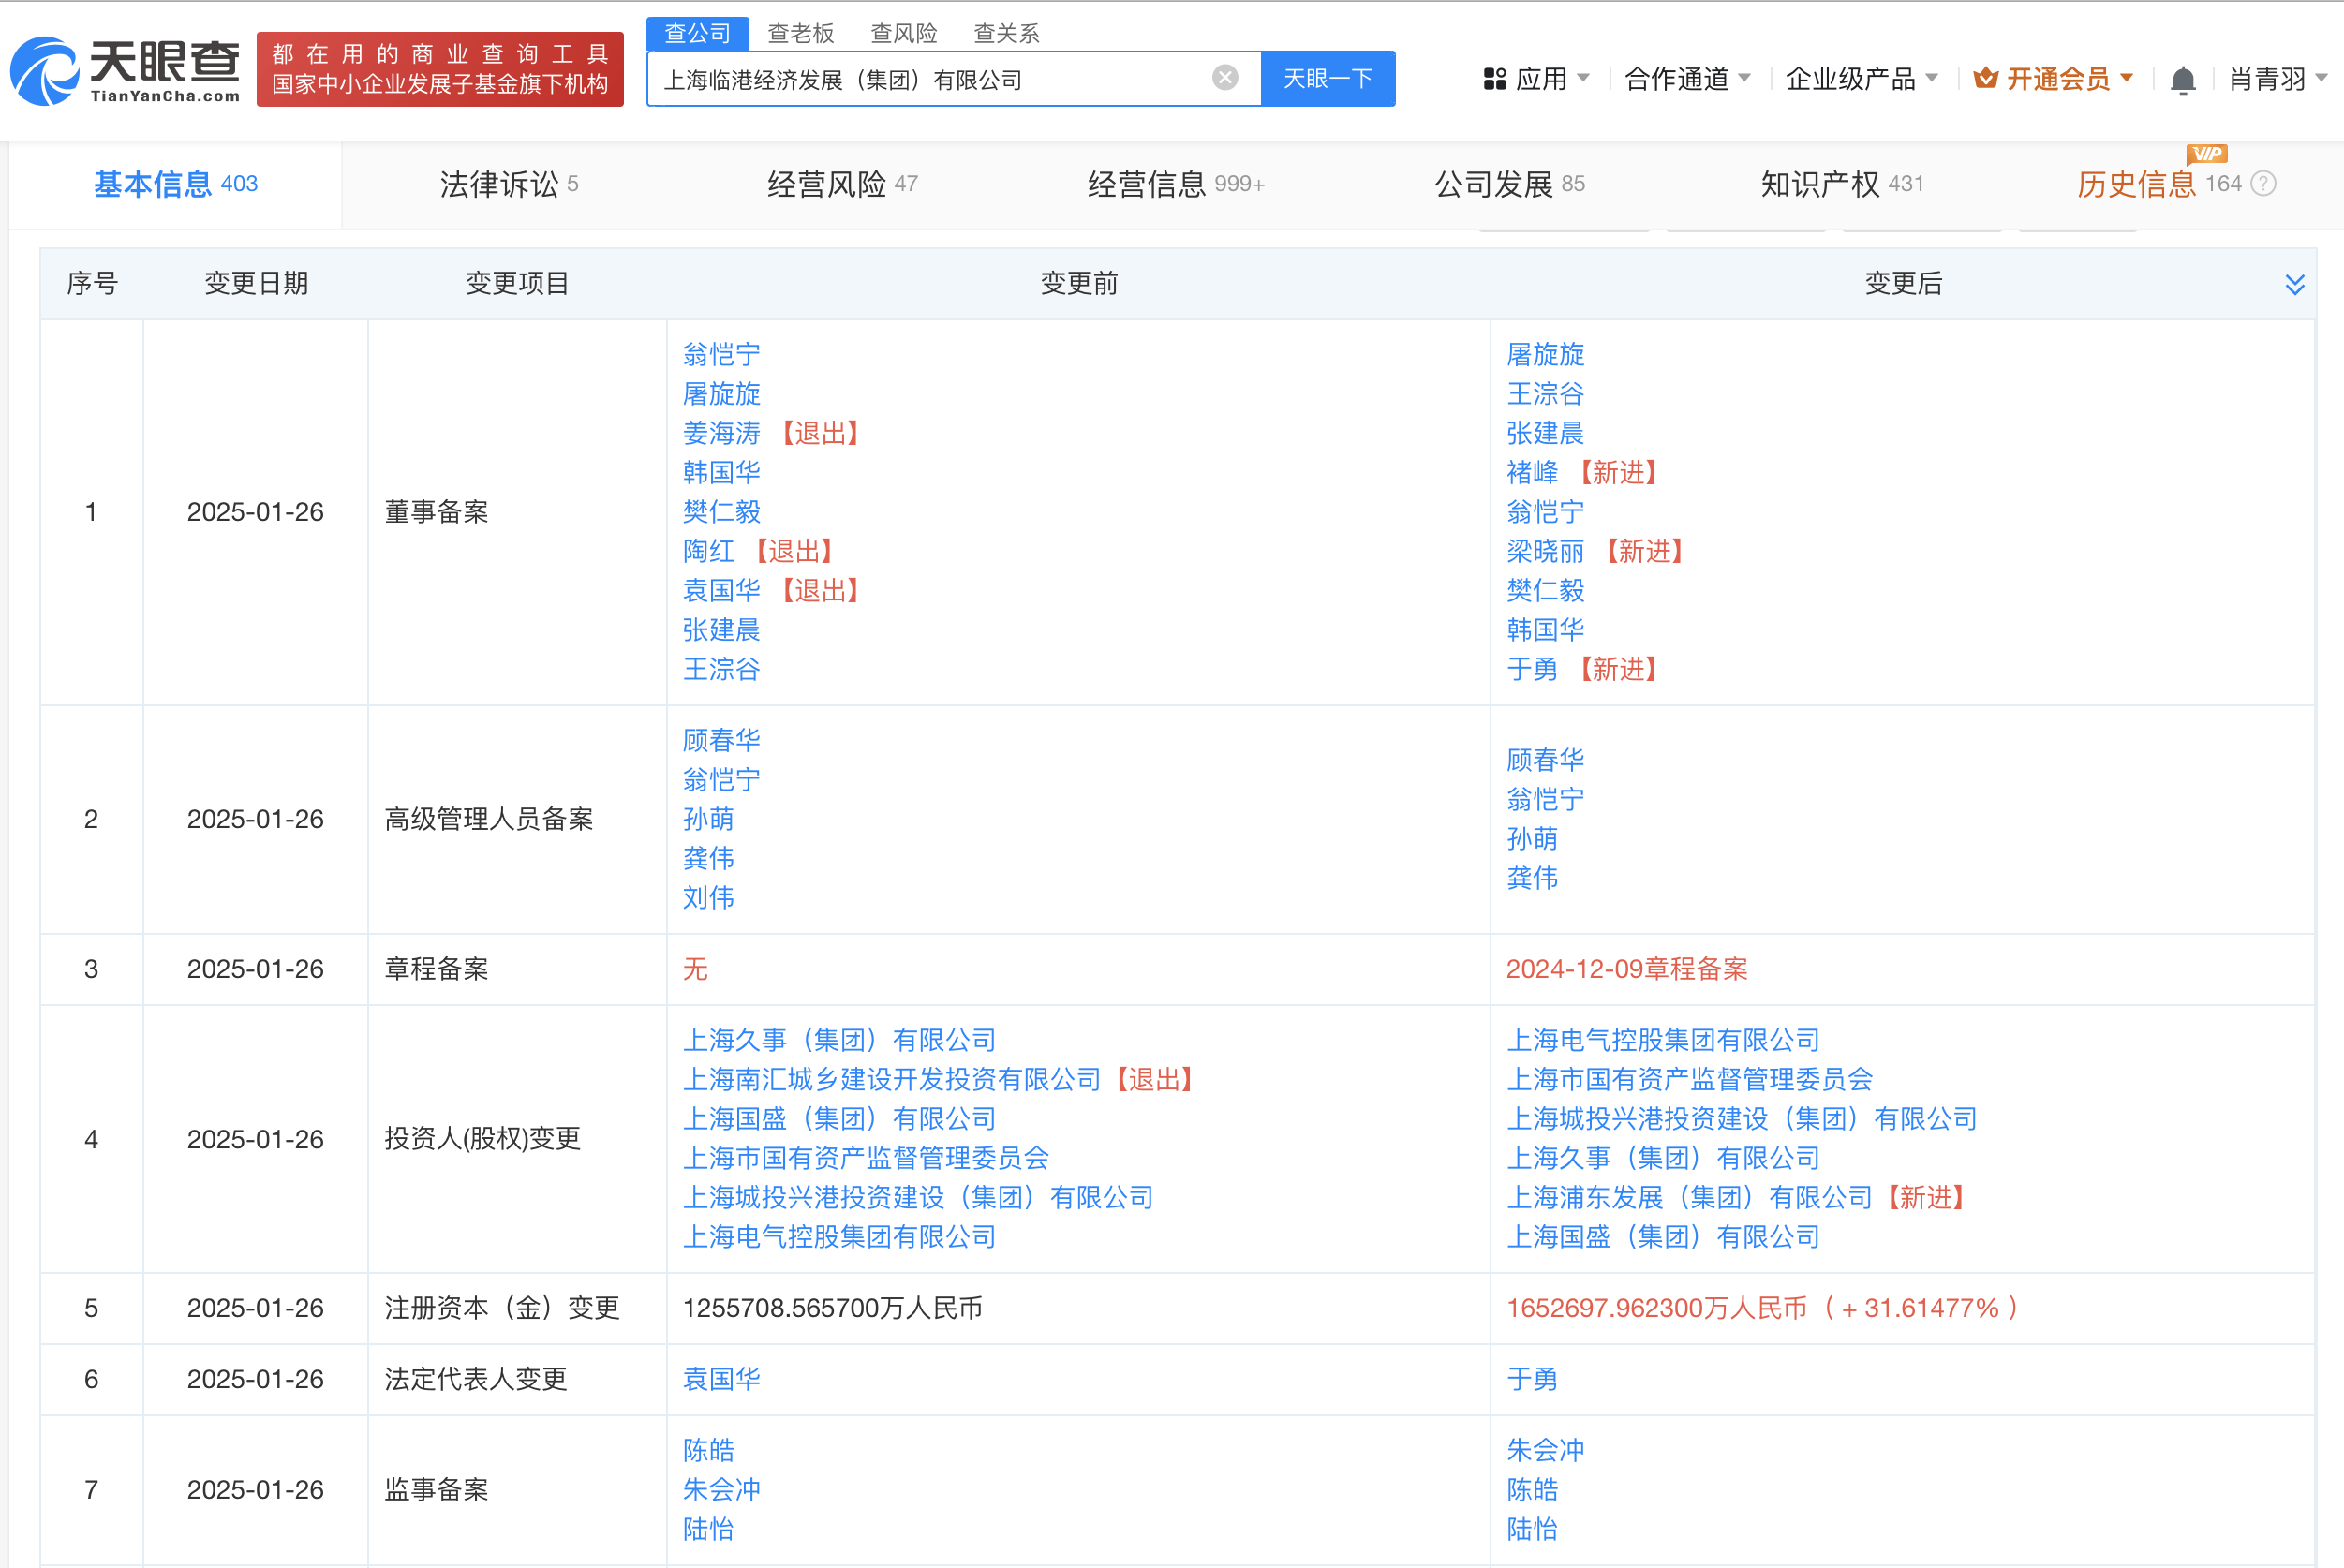Open 袁国华 in the 法定代表人变更 row
2344x1568 pixels.
point(721,1379)
